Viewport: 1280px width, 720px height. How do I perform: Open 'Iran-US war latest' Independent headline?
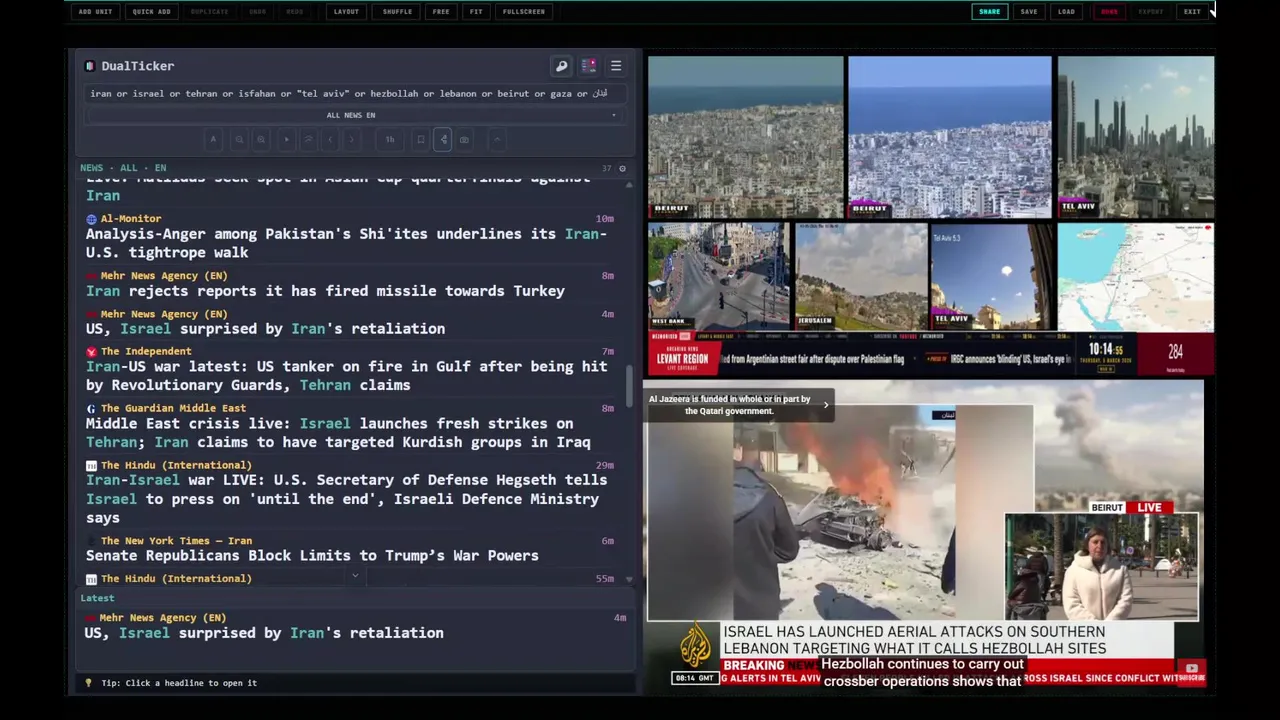pyautogui.click(x=346, y=376)
